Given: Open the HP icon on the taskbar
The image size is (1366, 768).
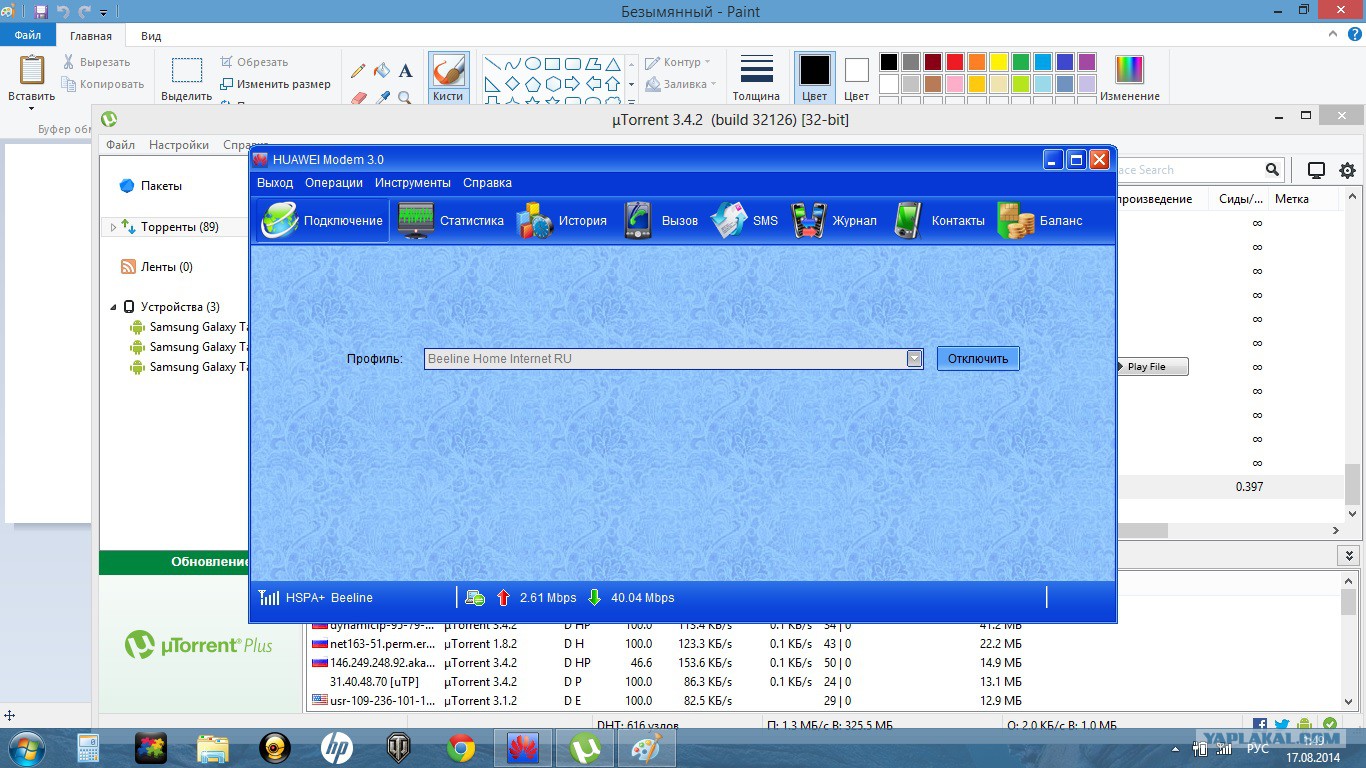Looking at the screenshot, I should [x=337, y=748].
